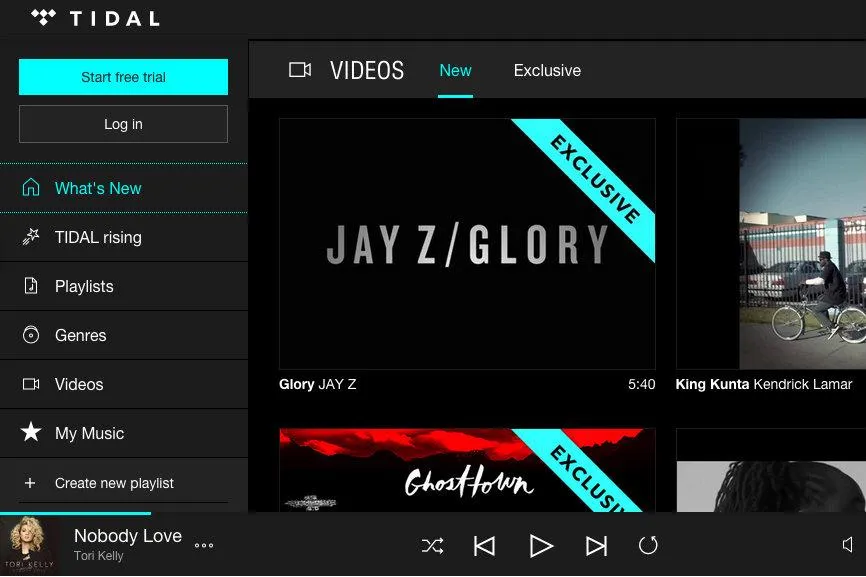
Task: Switch to the Exclusive videos tab
Action: [x=547, y=71]
